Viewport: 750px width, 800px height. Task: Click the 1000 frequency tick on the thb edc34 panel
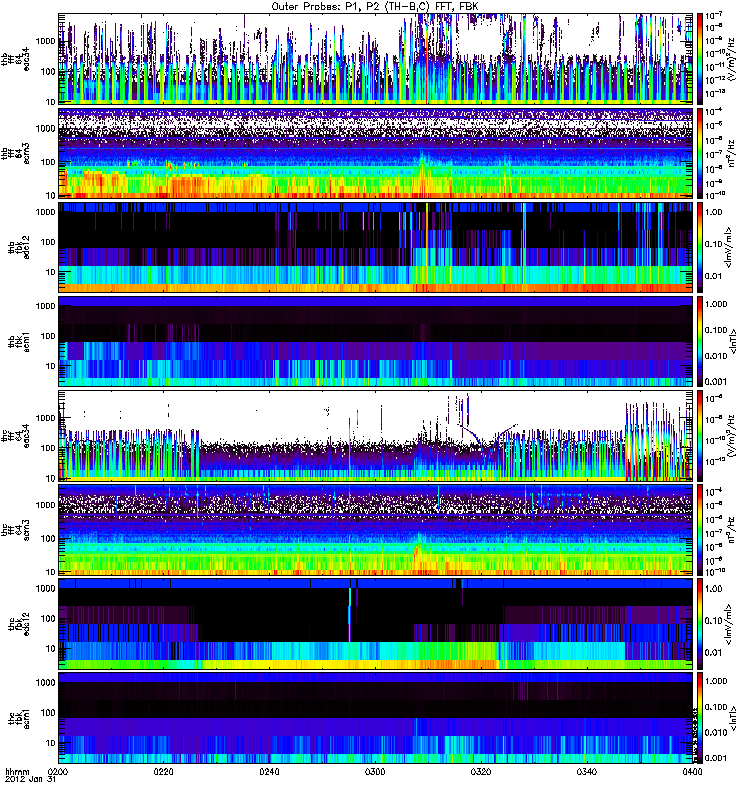point(45,41)
